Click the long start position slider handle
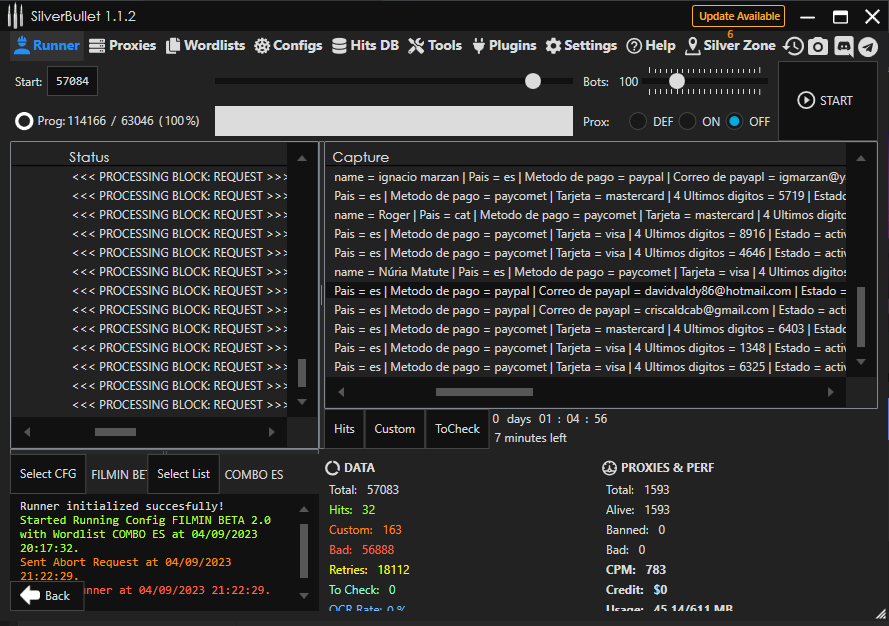 pos(533,81)
